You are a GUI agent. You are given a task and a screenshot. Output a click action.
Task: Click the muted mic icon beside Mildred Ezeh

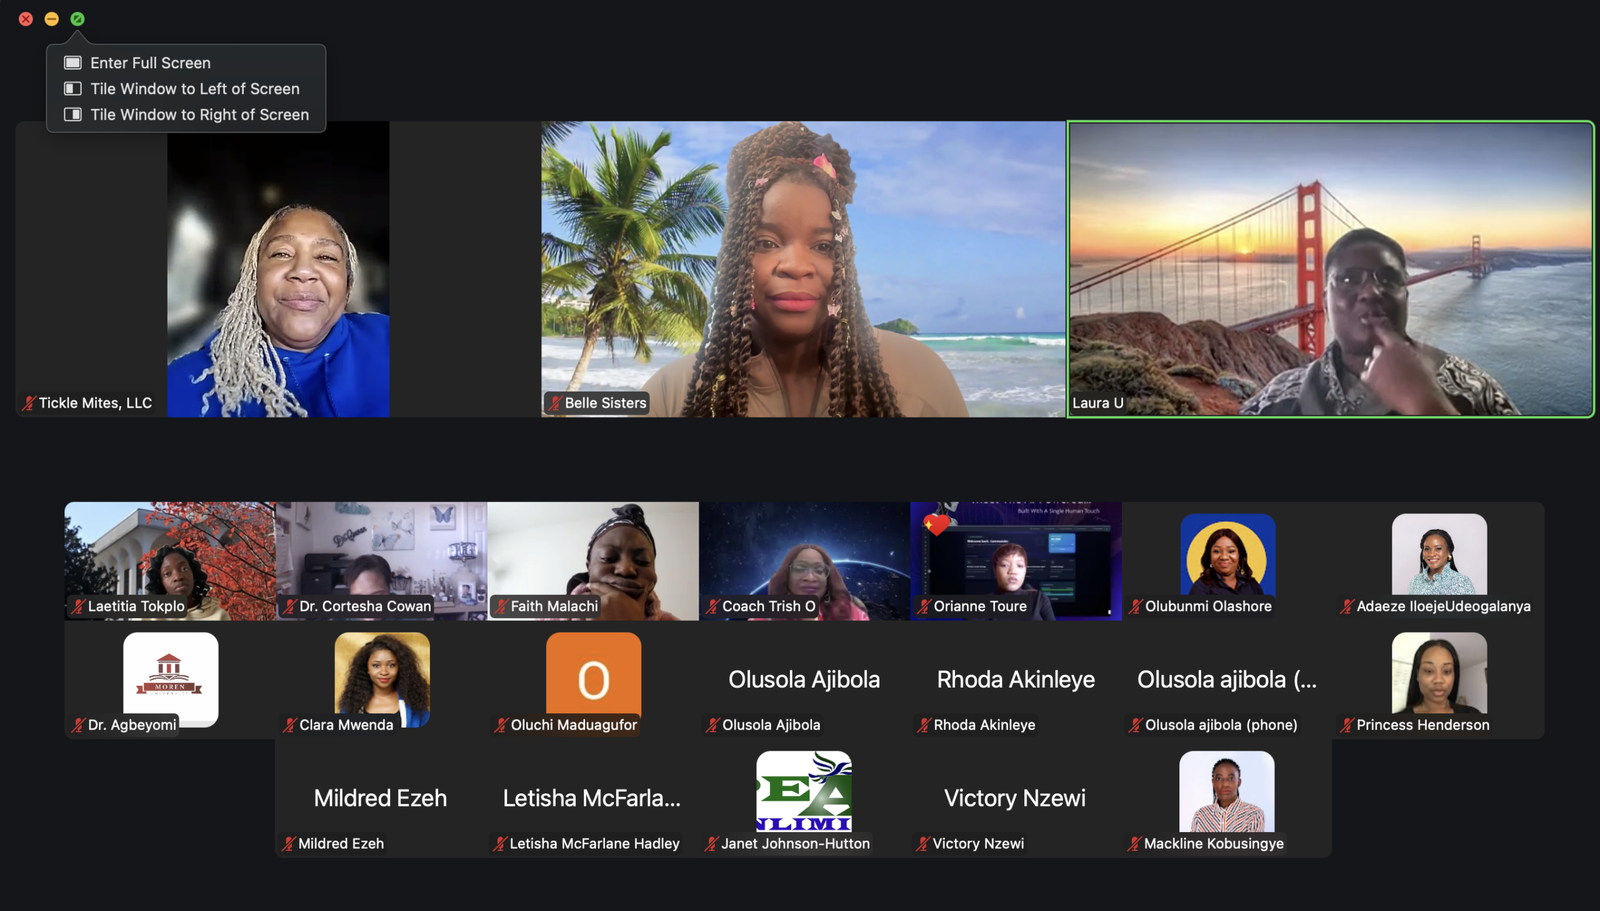288,844
